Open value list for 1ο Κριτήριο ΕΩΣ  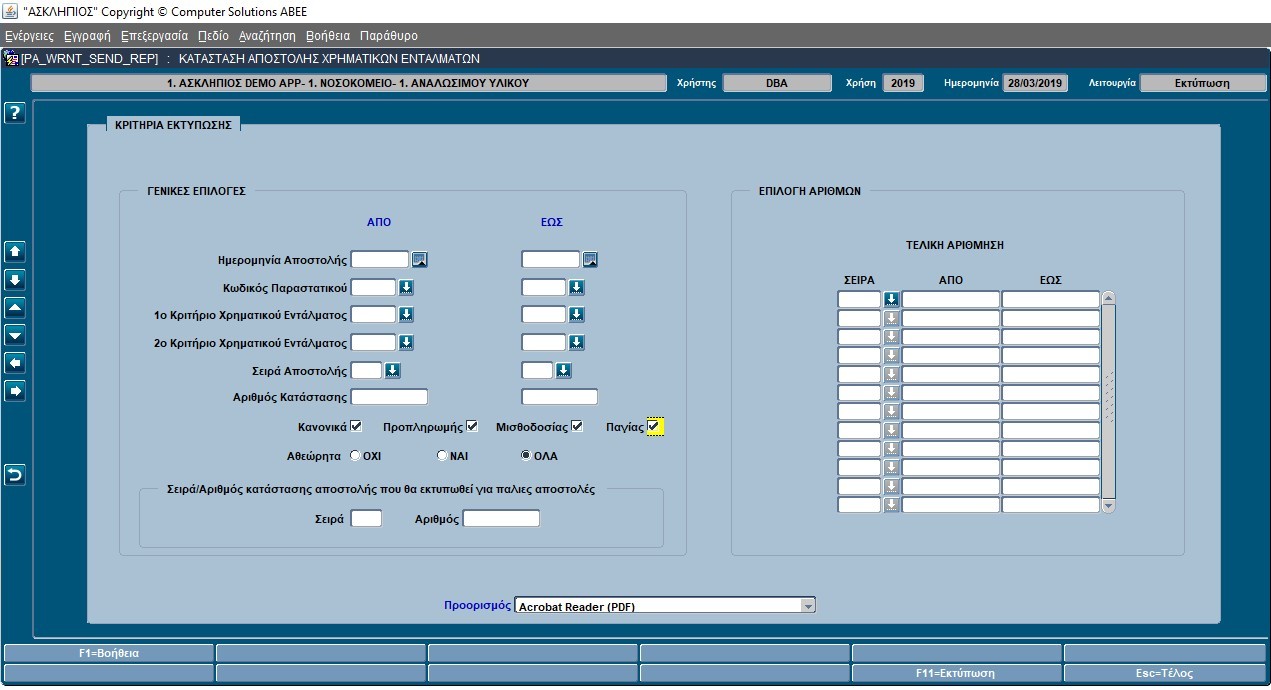577,315
